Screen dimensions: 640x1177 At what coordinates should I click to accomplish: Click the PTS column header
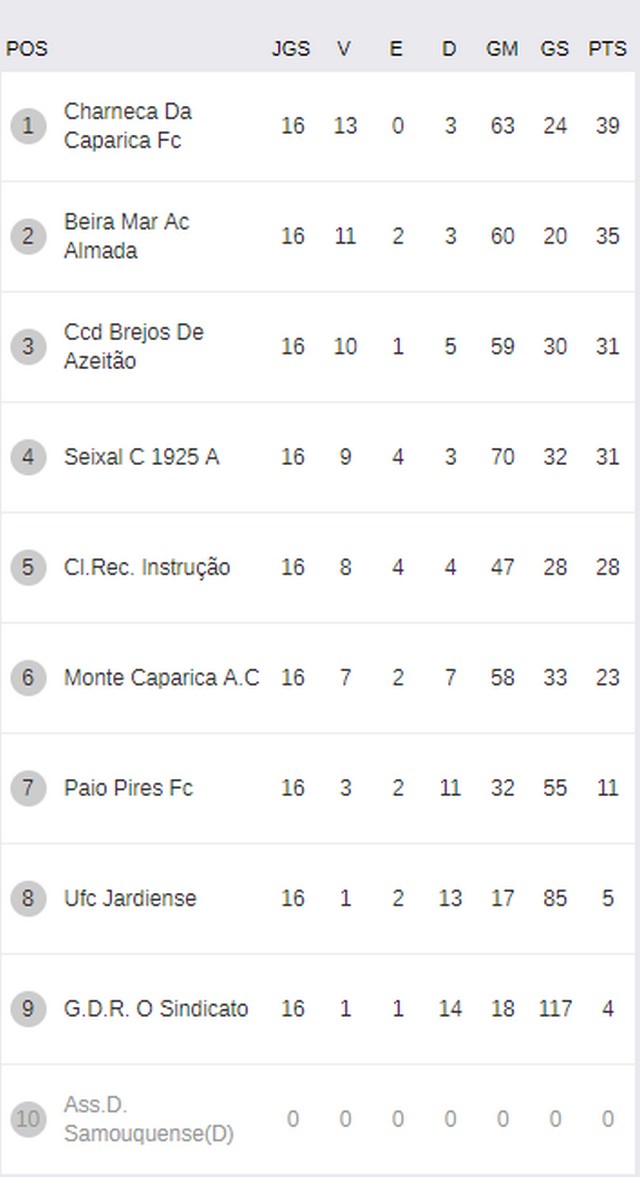pos(607,49)
